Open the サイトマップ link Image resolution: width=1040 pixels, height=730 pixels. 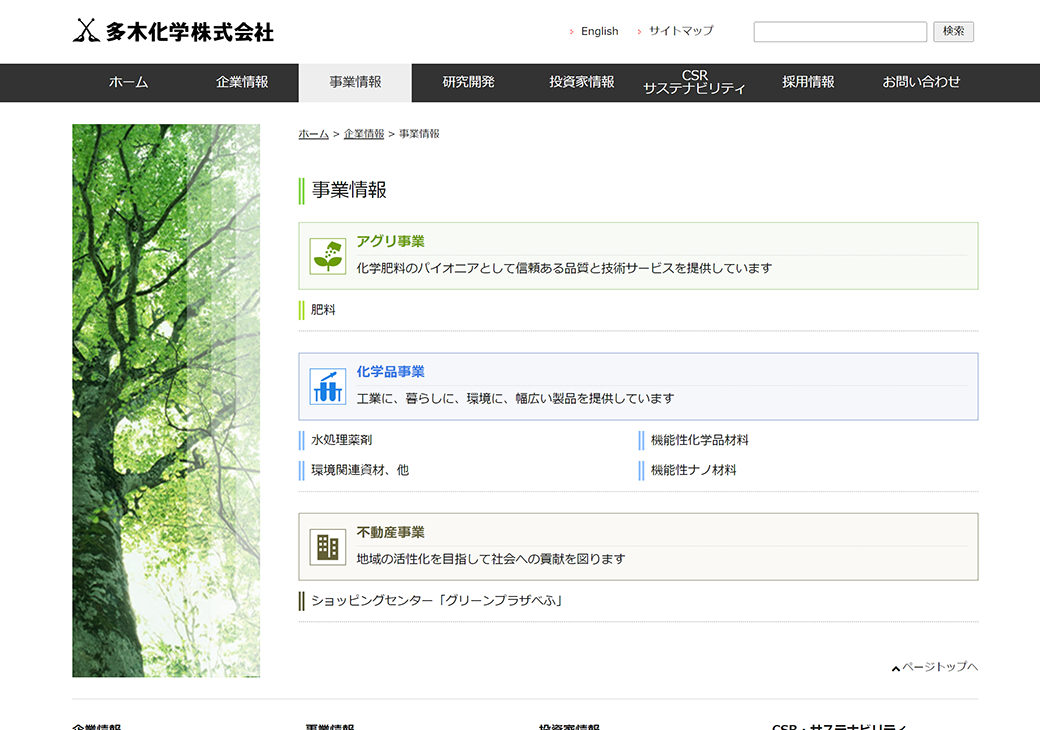point(680,31)
